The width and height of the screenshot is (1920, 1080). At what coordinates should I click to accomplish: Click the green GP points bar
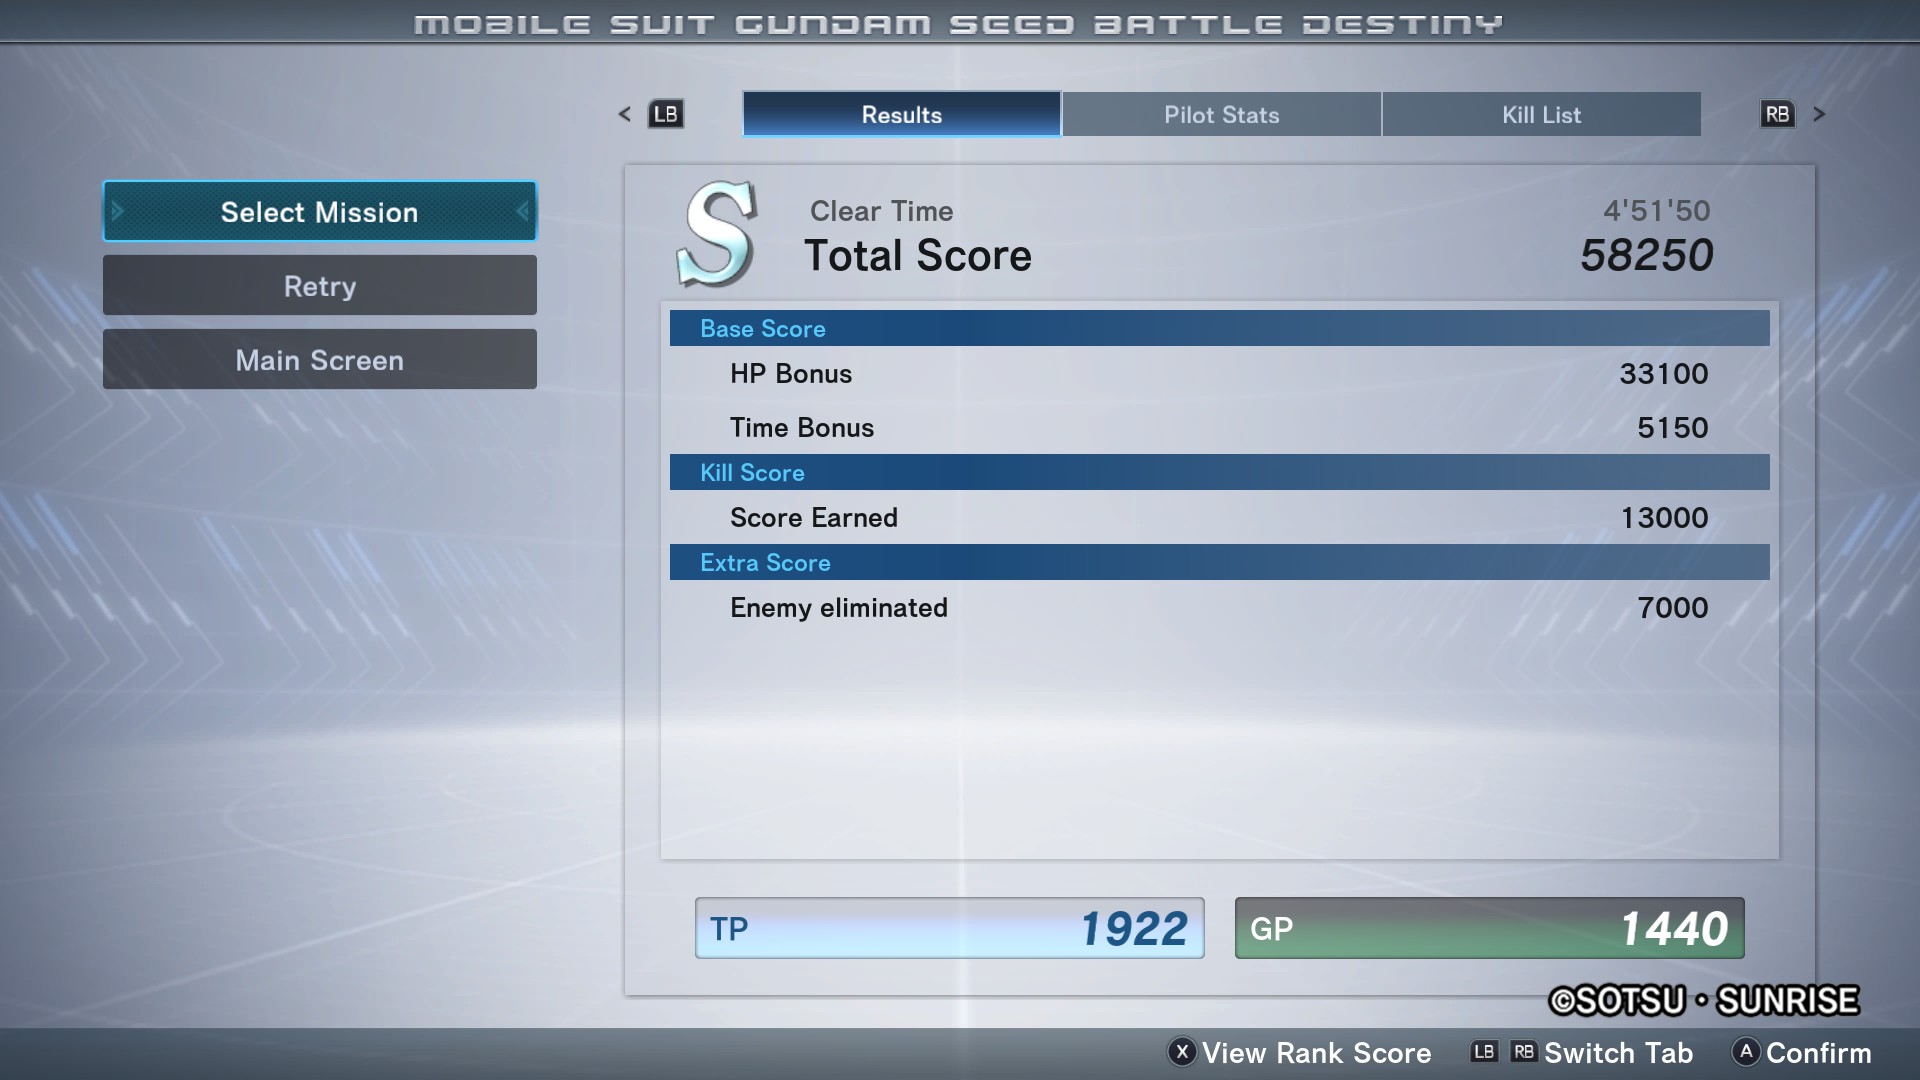pyautogui.click(x=1489, y=928)
